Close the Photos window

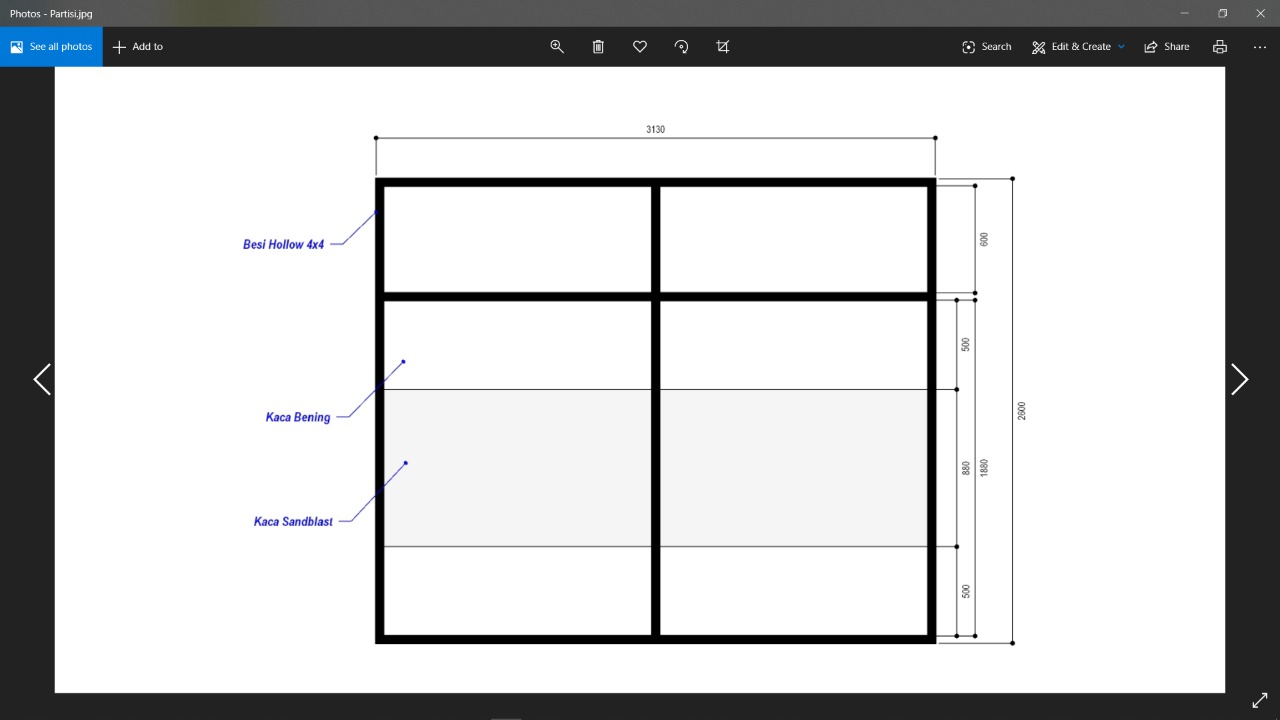click(x=1260, y=13)
